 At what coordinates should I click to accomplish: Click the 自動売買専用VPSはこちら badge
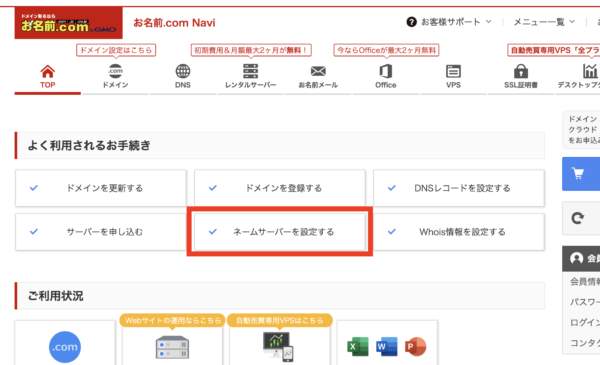[280, 321]
